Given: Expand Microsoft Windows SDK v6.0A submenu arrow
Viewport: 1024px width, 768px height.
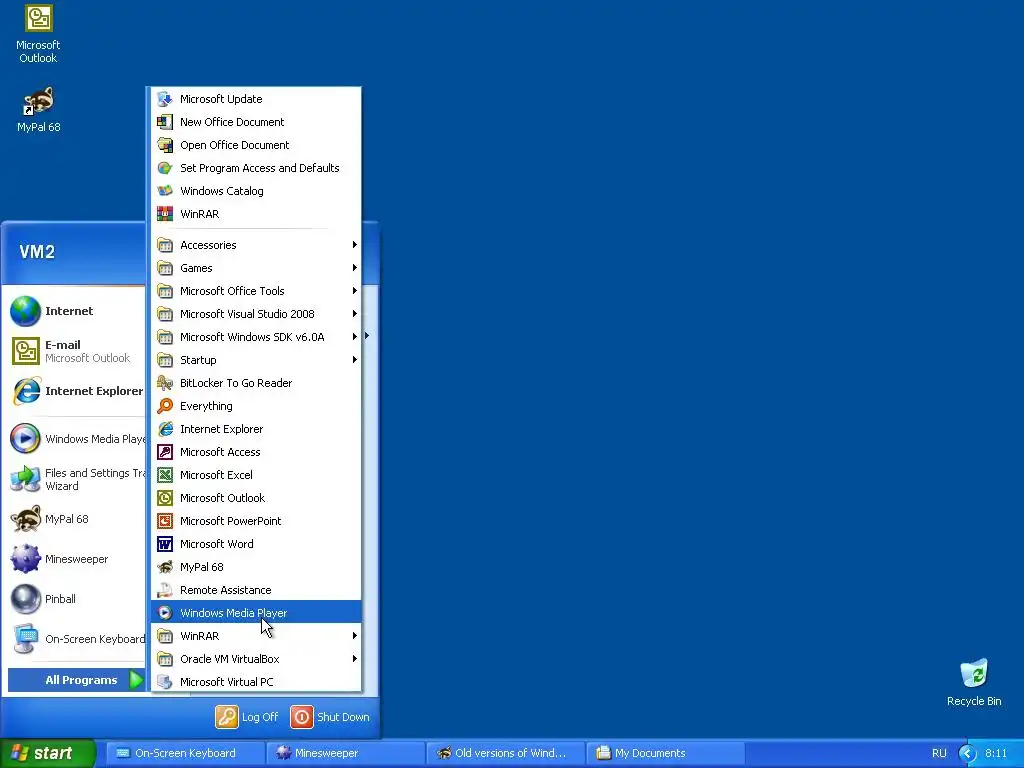Looking at the screenshot, I should click(x=355, y=336).
